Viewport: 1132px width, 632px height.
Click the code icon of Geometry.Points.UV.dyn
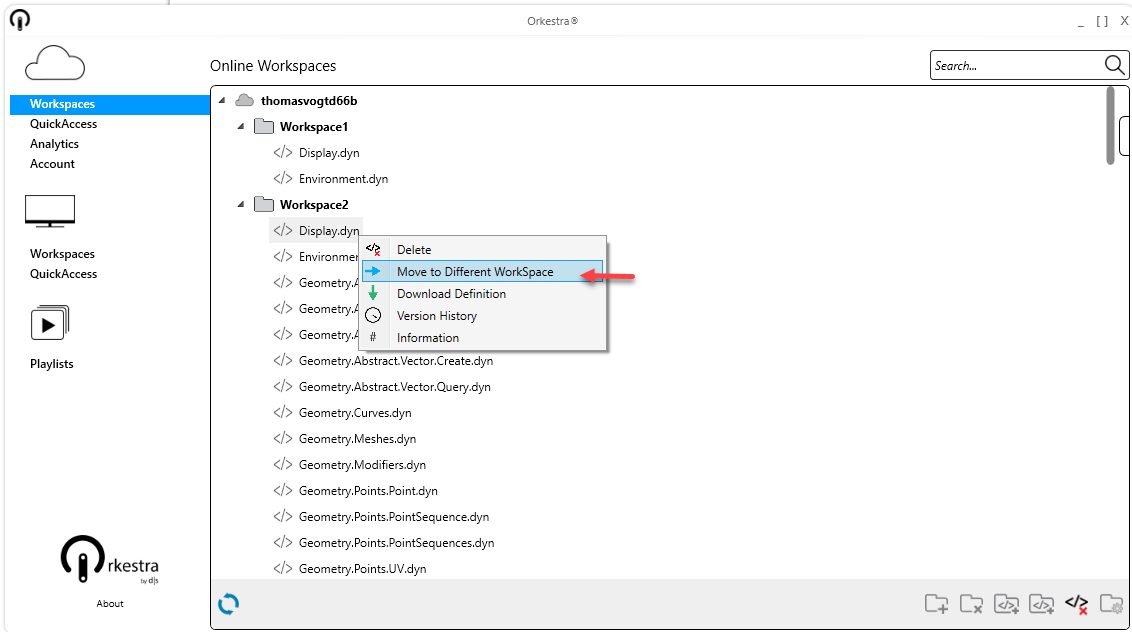click(x=283, y=568)
